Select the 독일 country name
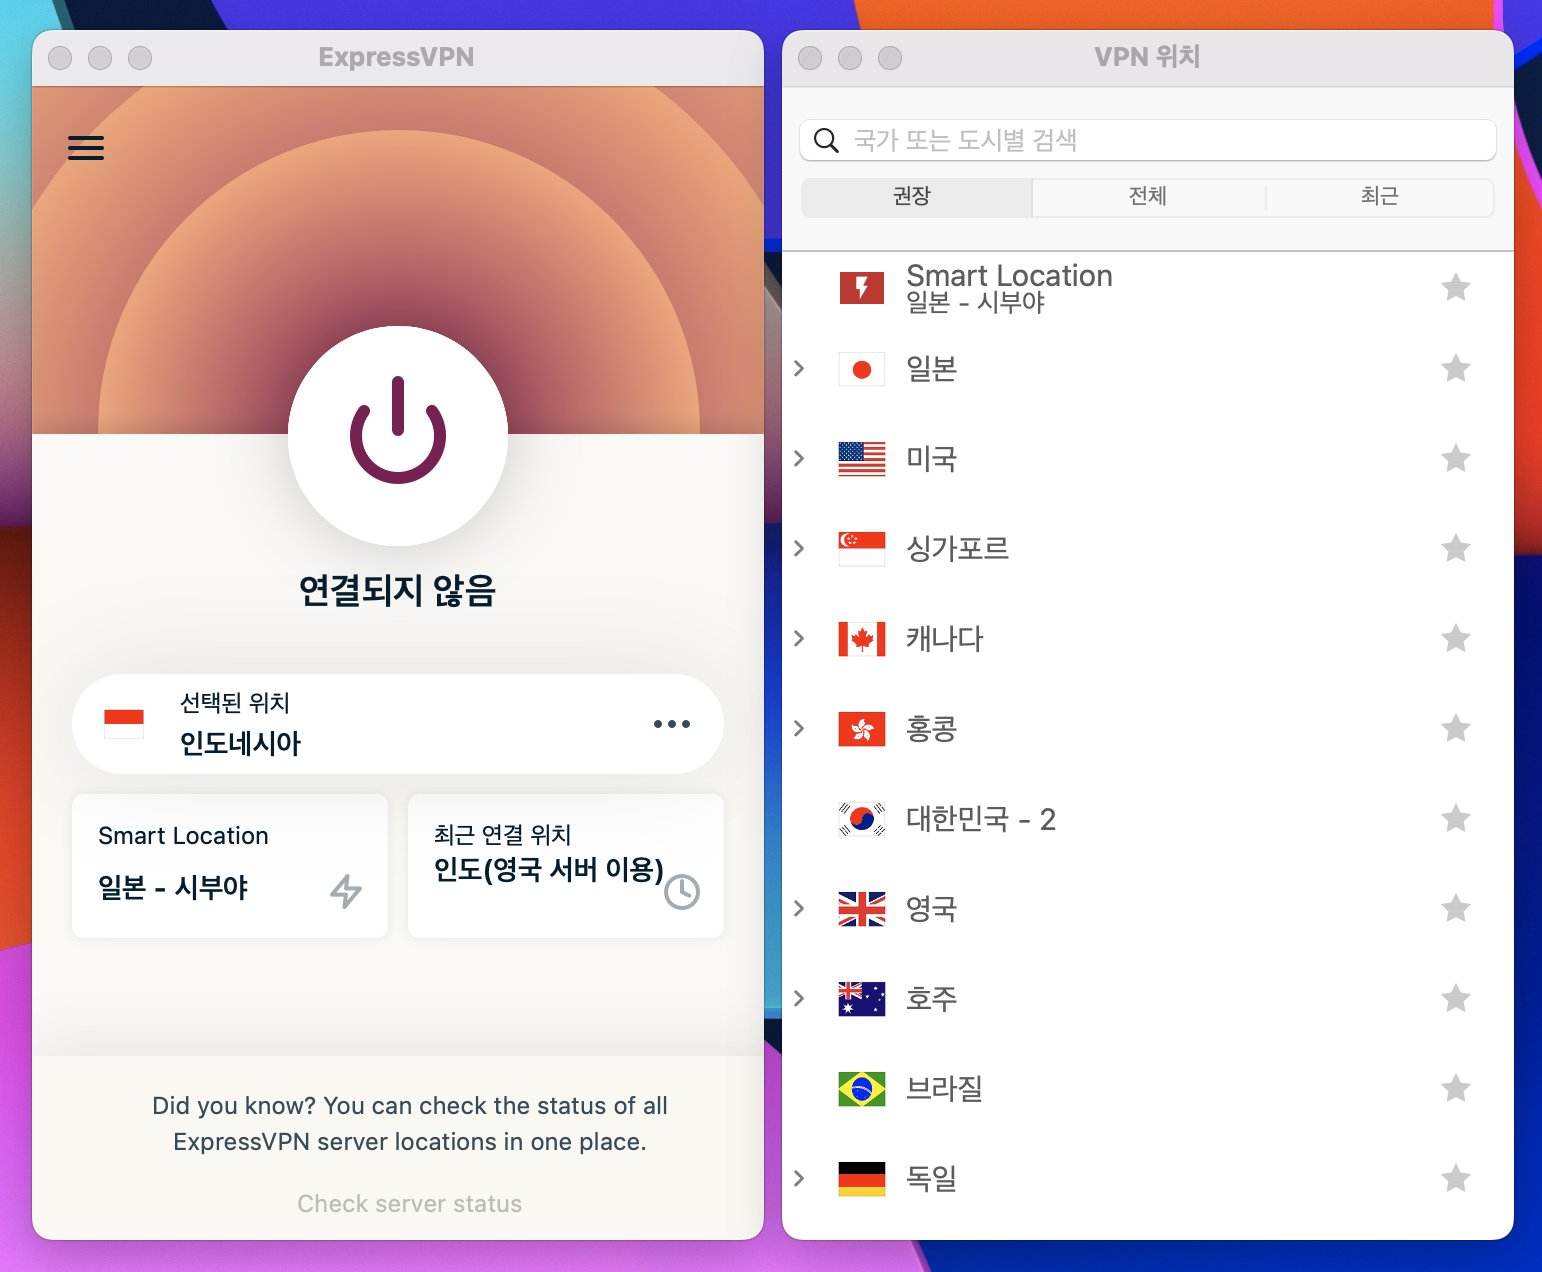This screenshot has height=1272, width=1542. tap(932, 1179)
